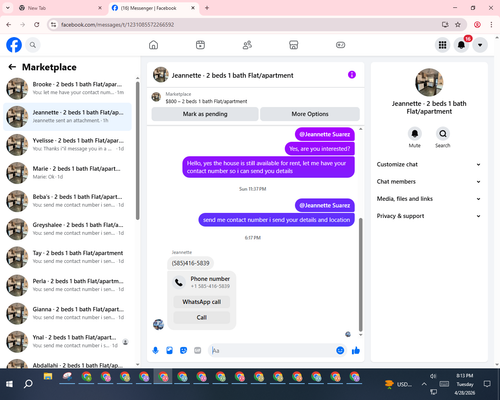Search in conversation magnifier icon
This screenshot has height=400, width=500.
[443, 134]
